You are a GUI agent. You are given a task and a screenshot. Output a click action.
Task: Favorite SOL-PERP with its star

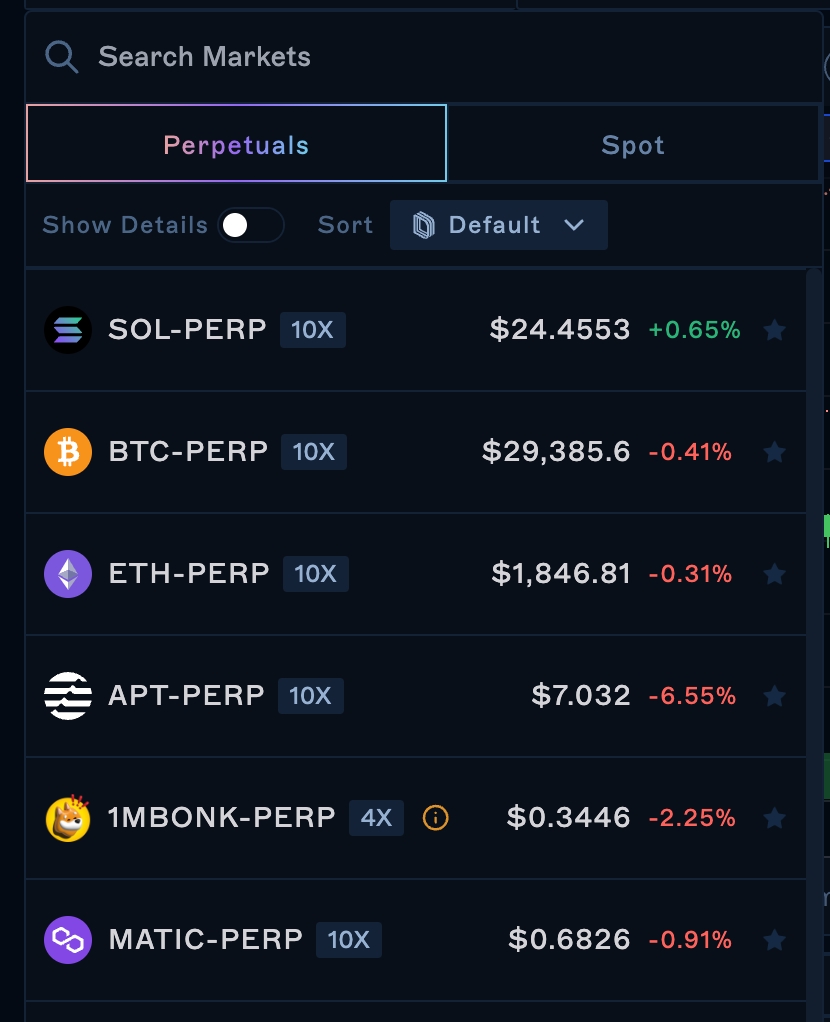click(x=774, y=330)
